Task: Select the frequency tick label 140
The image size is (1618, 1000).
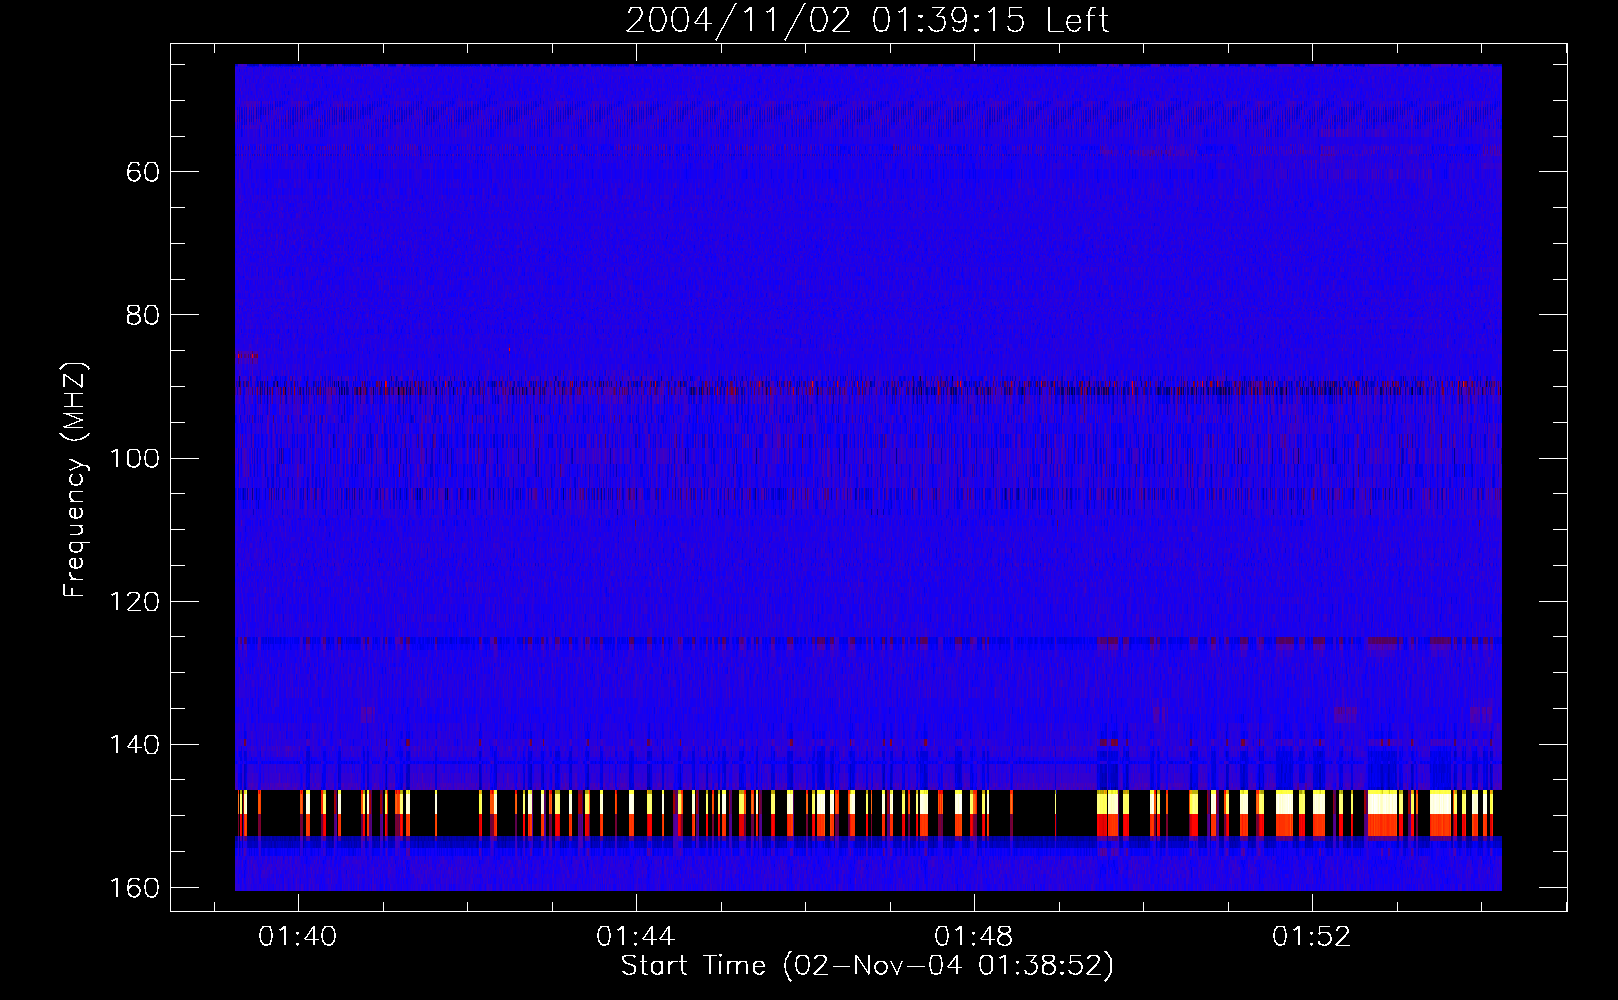Action: coord(135,745)
